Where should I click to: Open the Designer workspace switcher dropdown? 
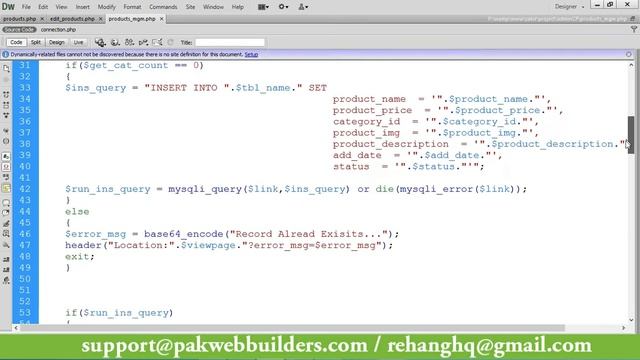[x=569, y=7]
